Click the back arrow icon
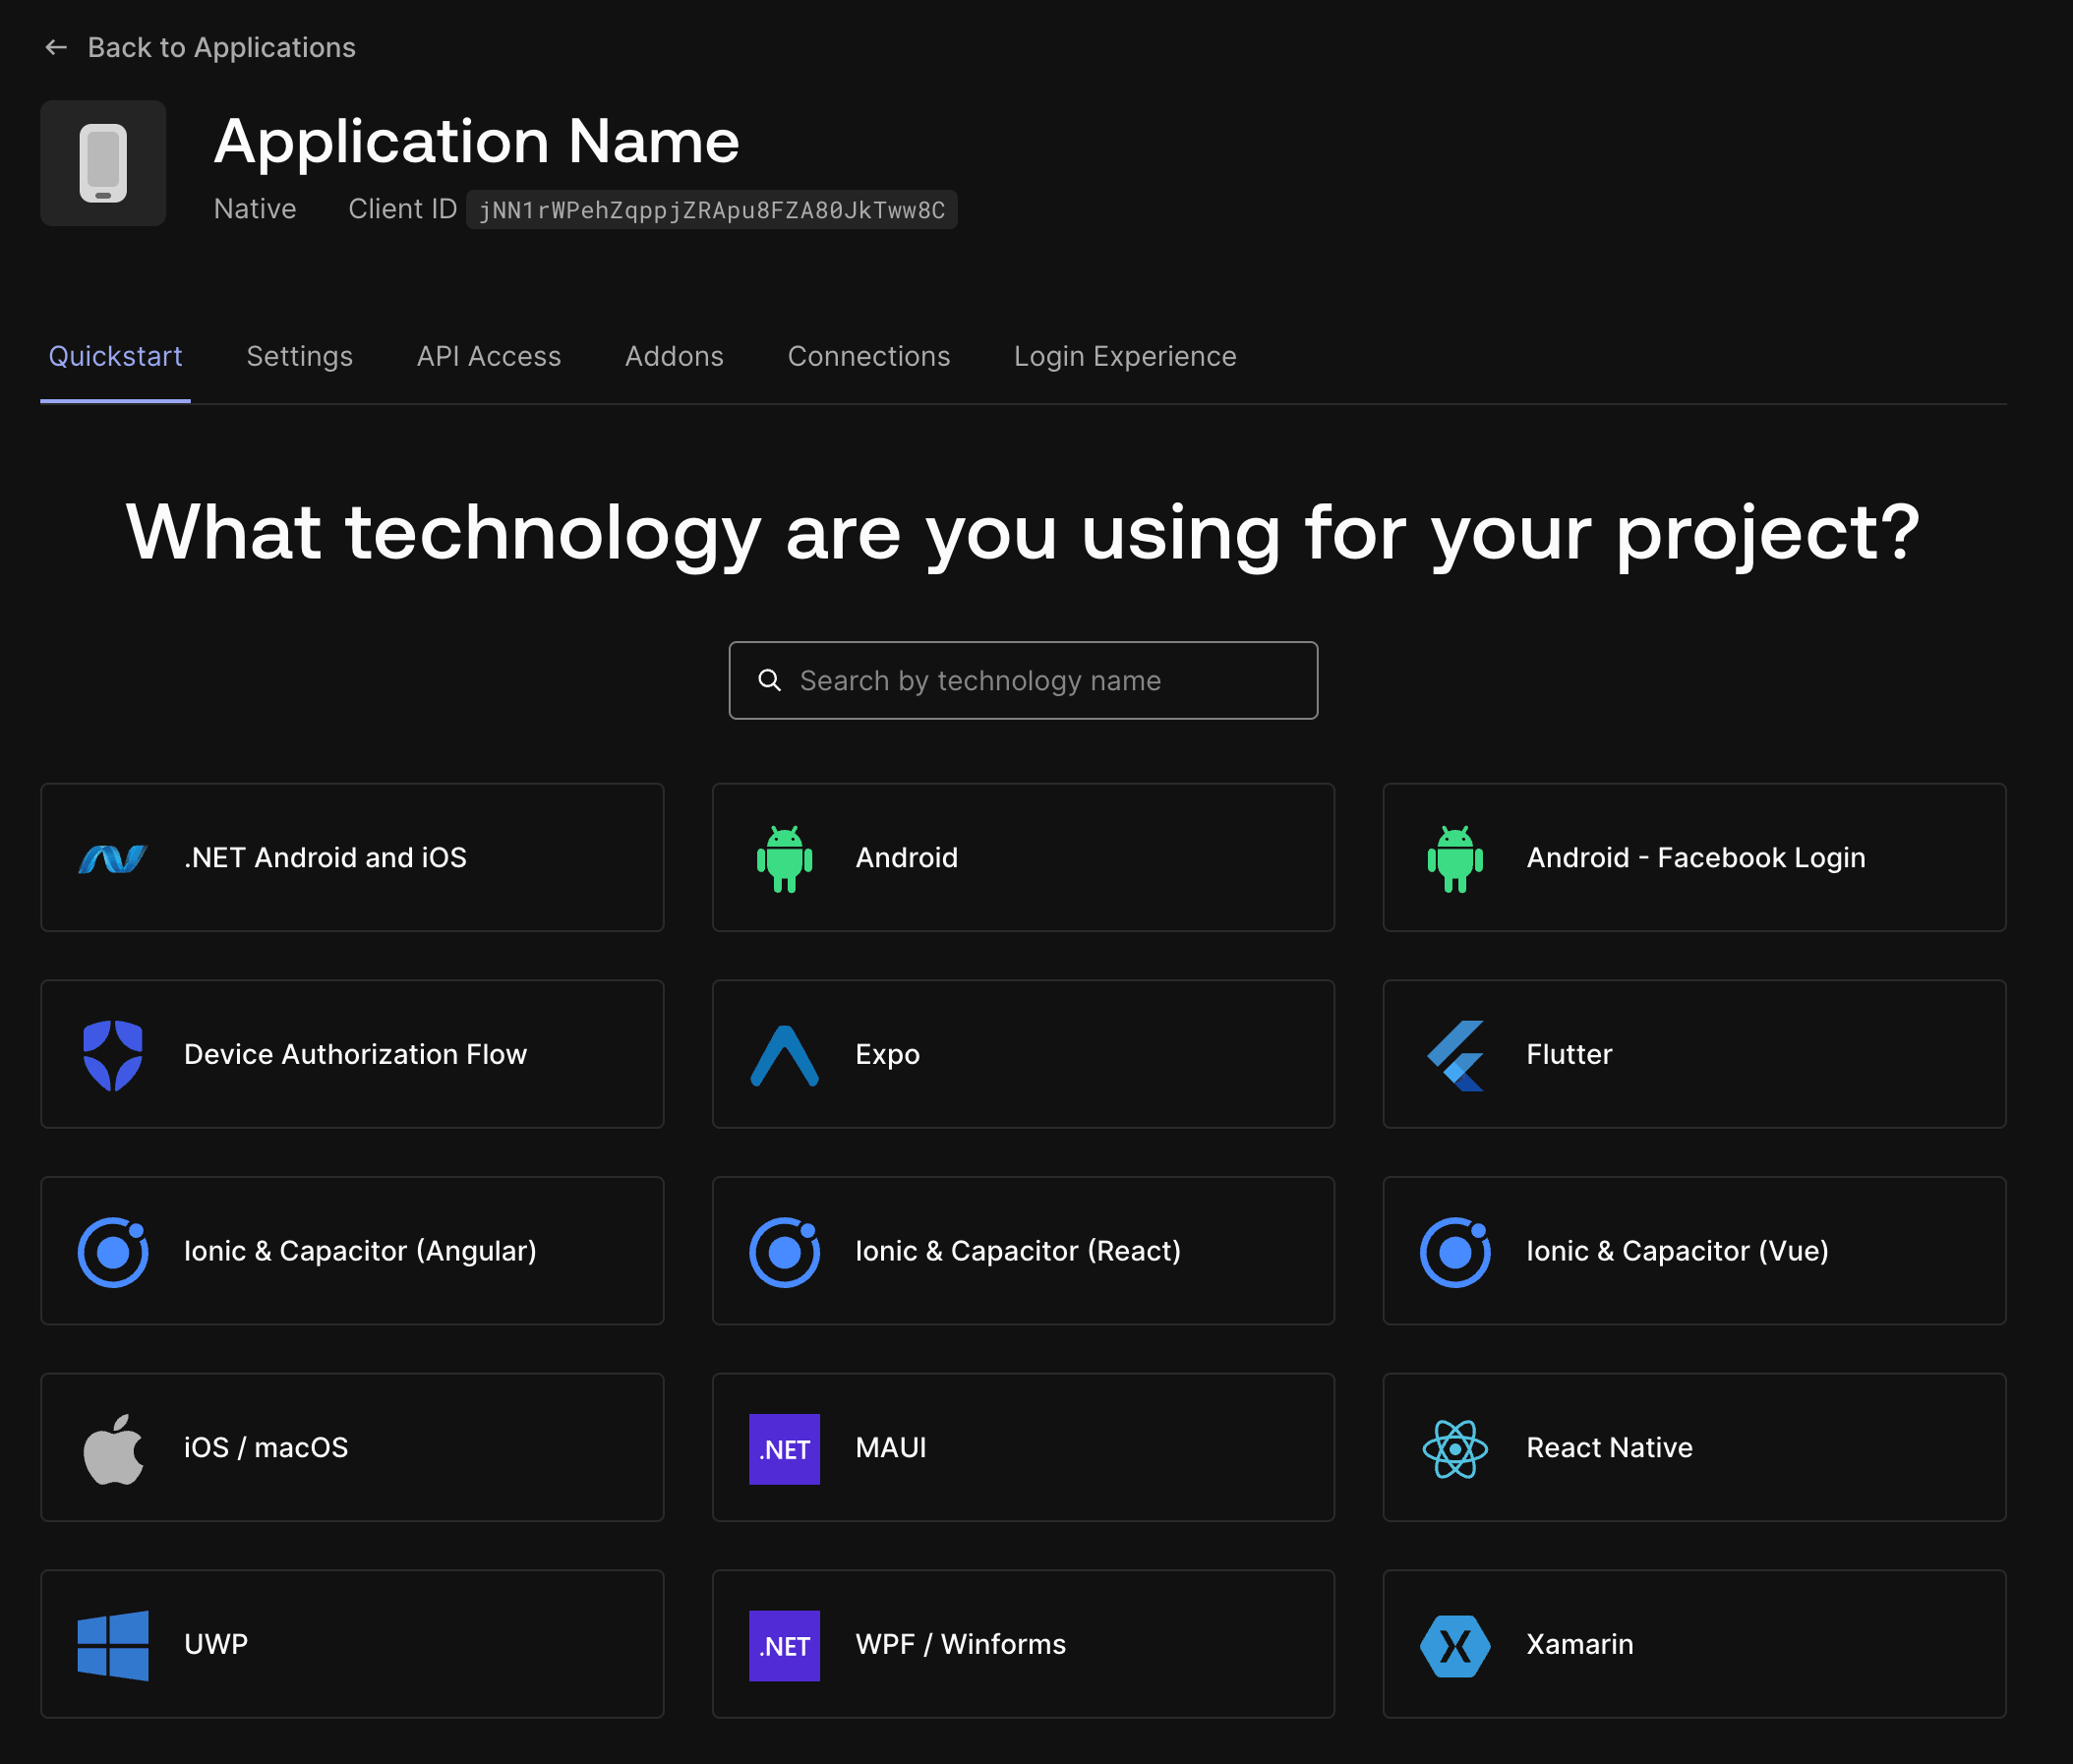 (56, 47)
